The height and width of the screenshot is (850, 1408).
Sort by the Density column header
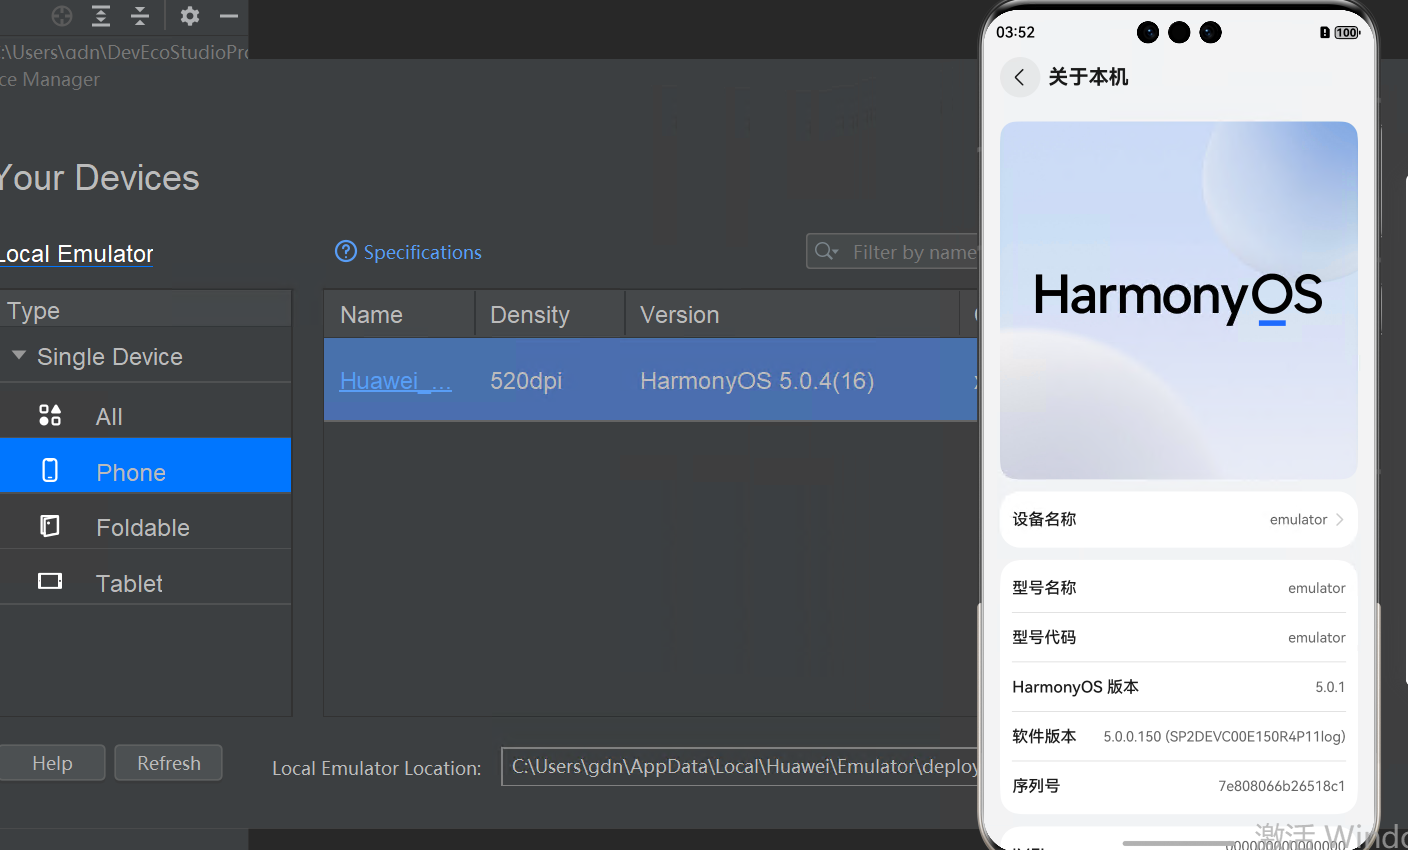click(x=550, y=314)
